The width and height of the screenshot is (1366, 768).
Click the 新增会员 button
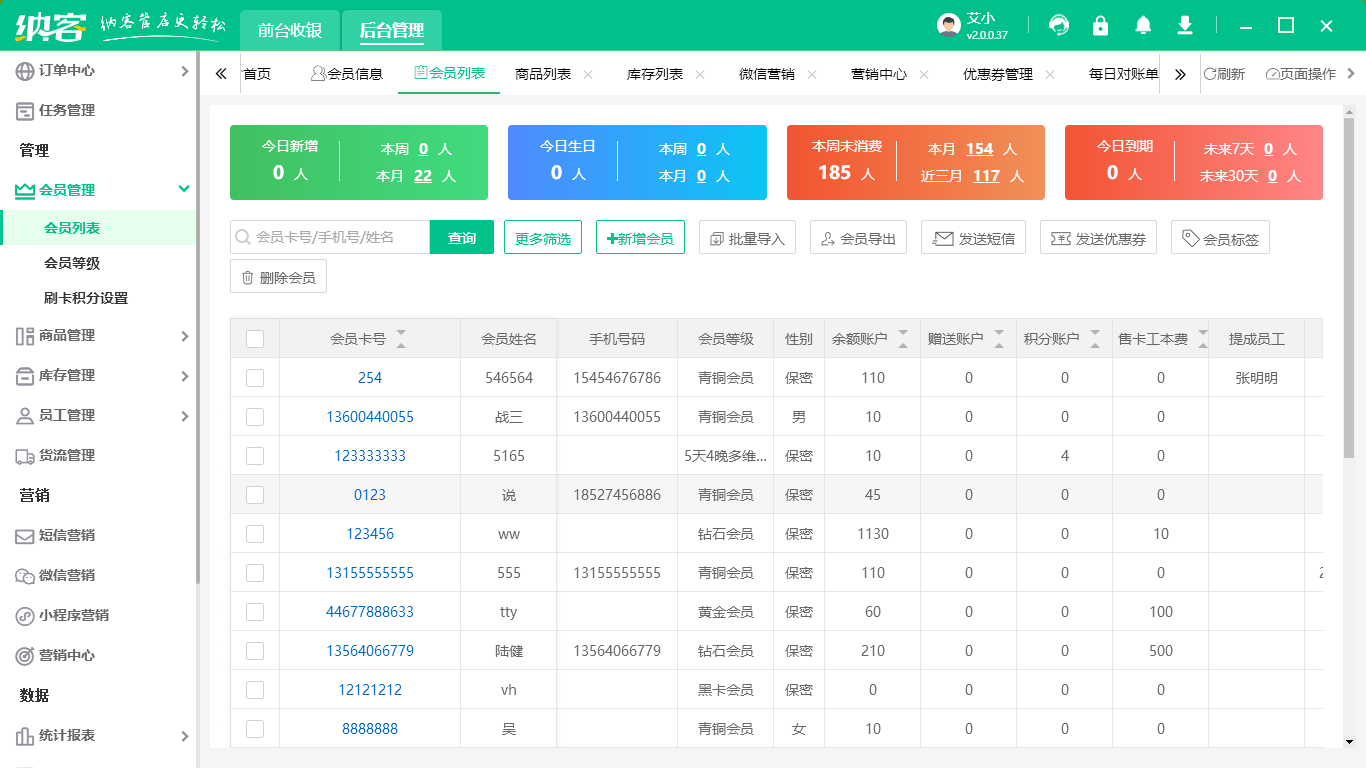tap(640, 238)
